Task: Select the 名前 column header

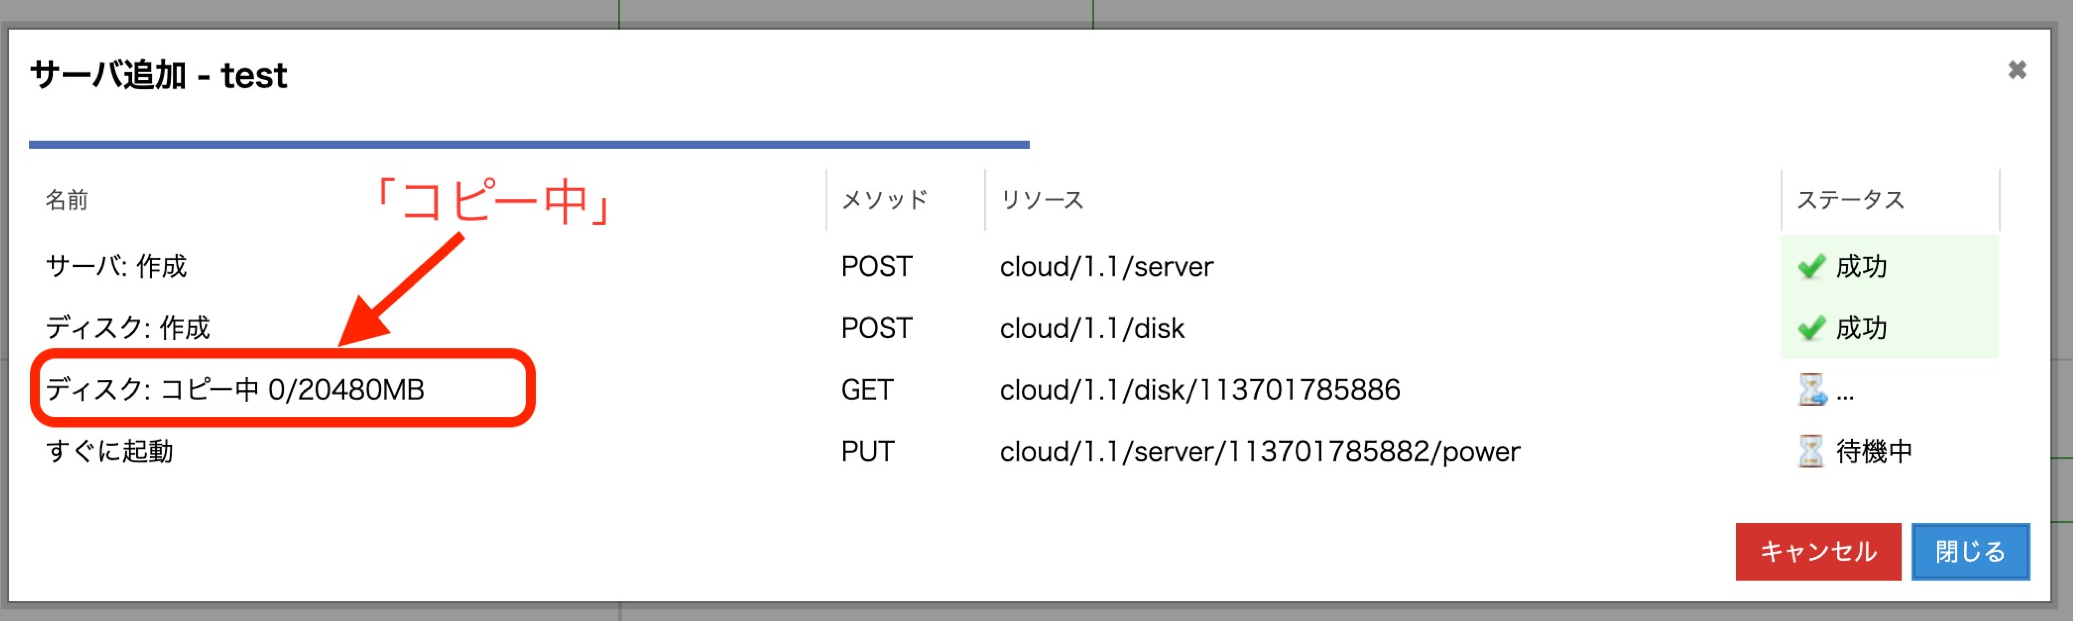Action: pyautogui.click(x=67, y=200)
